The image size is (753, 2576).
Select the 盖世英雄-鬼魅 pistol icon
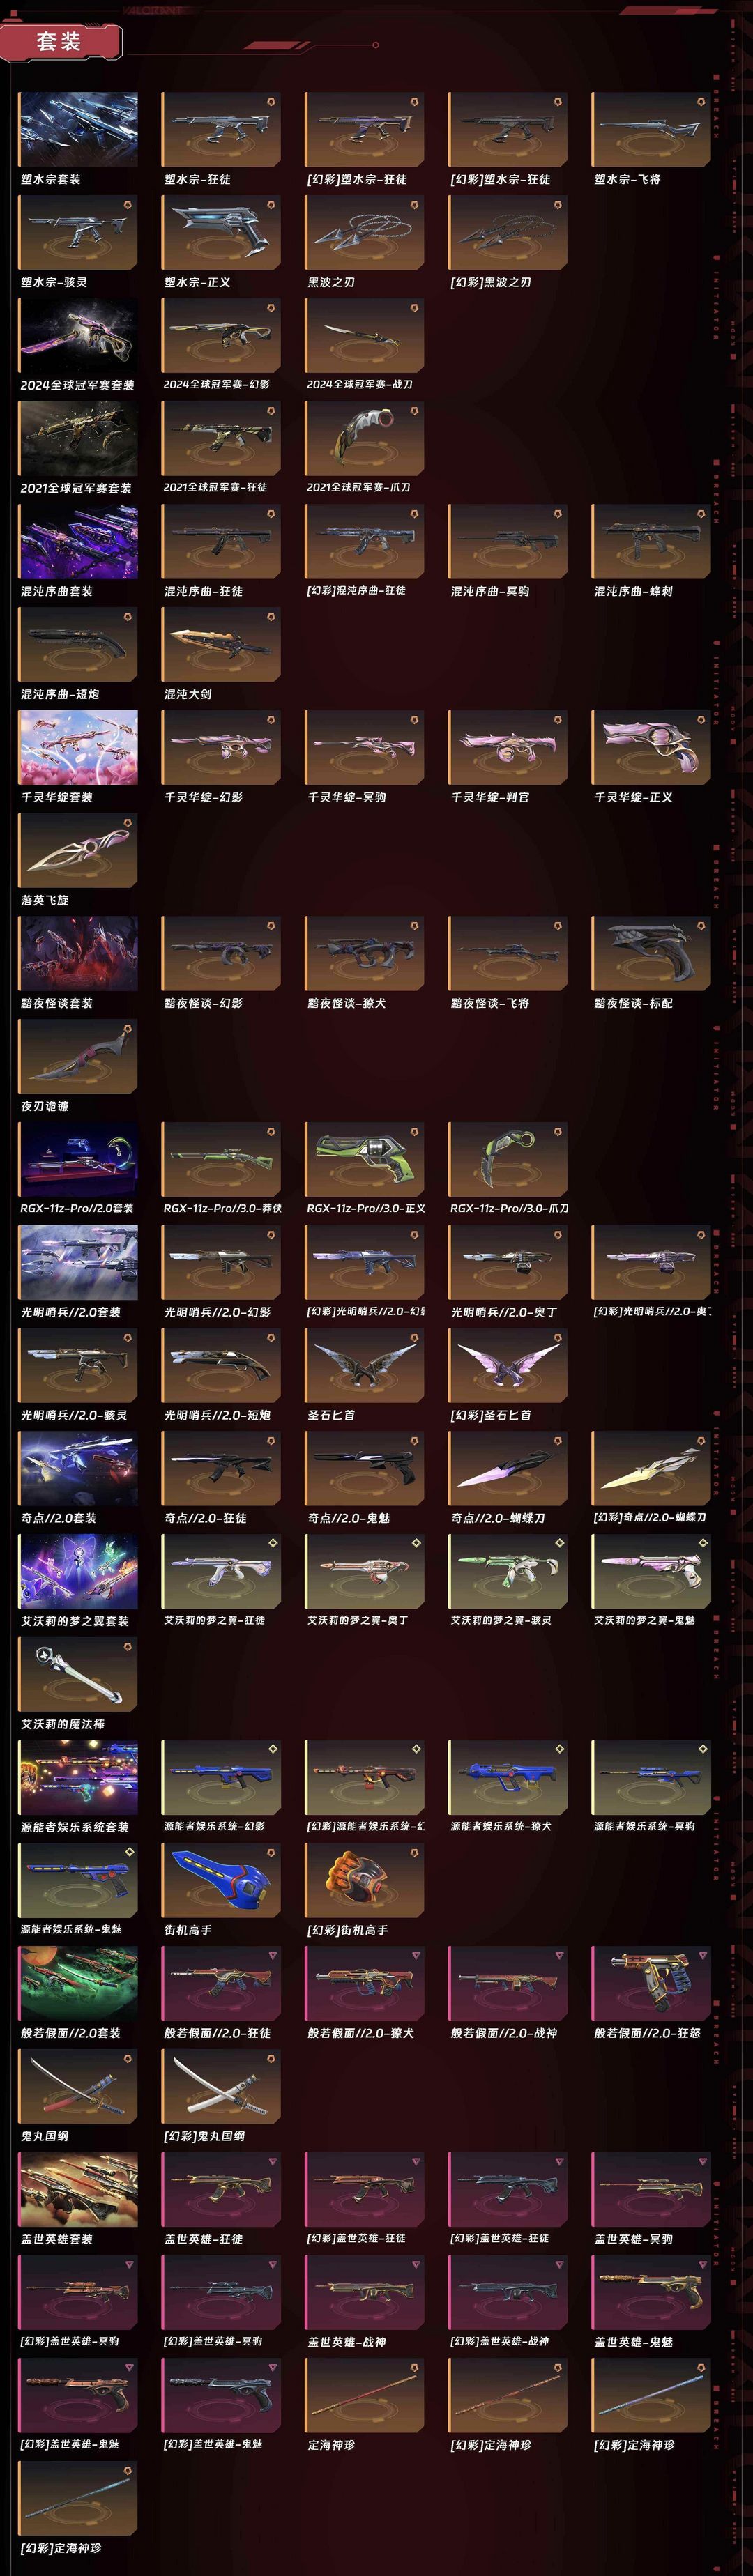click(651, 2293)
